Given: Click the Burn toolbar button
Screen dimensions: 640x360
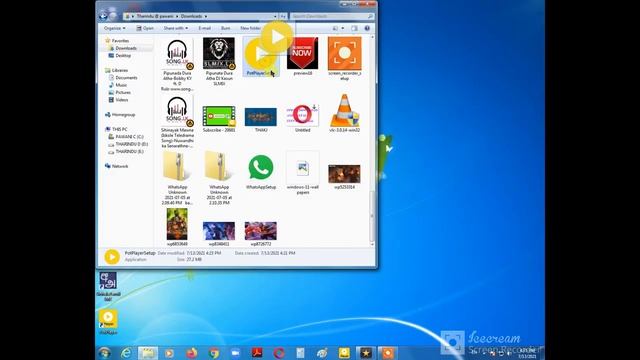Looking at the screenshot, I should click(225, 28).
